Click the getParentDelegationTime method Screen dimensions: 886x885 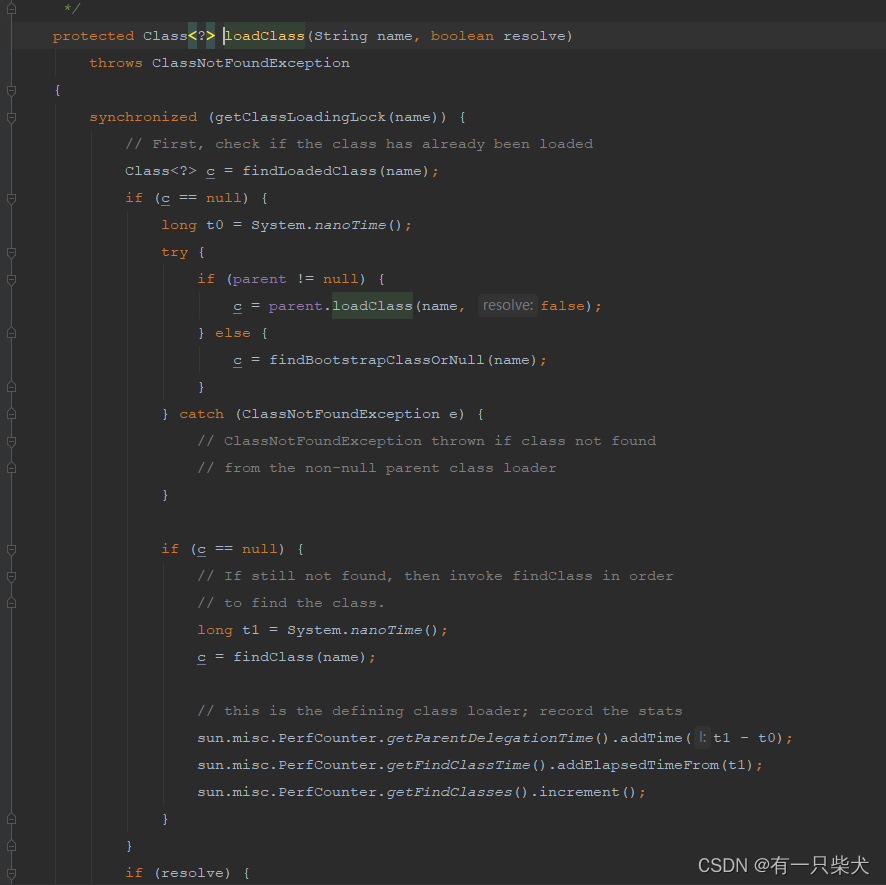(x=490, y=738)
